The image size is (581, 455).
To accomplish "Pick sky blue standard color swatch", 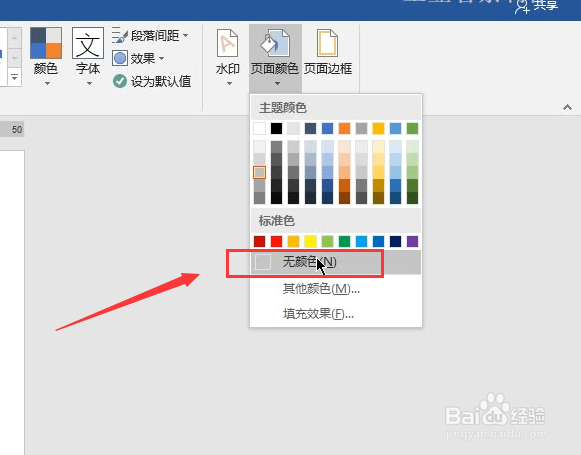I will point(361,242).
